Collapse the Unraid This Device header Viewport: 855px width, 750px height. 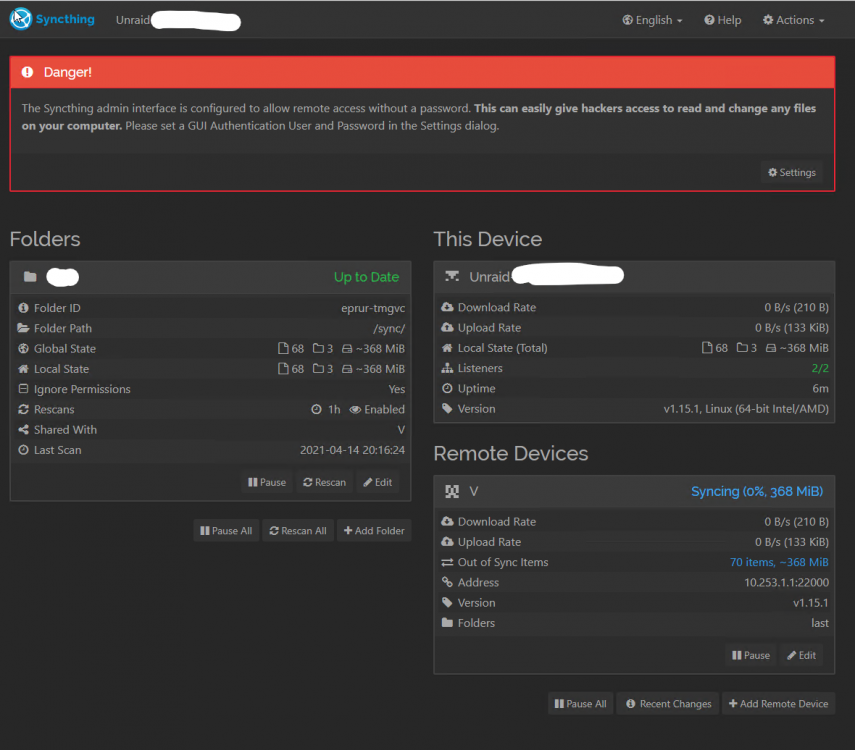click(x=634, y=277)
